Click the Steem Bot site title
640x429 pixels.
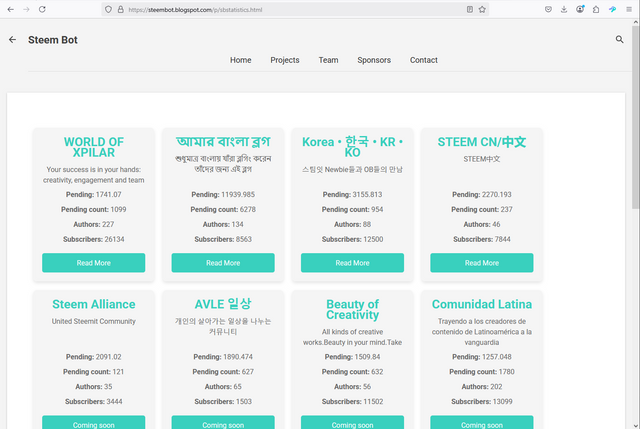point(53,40)
